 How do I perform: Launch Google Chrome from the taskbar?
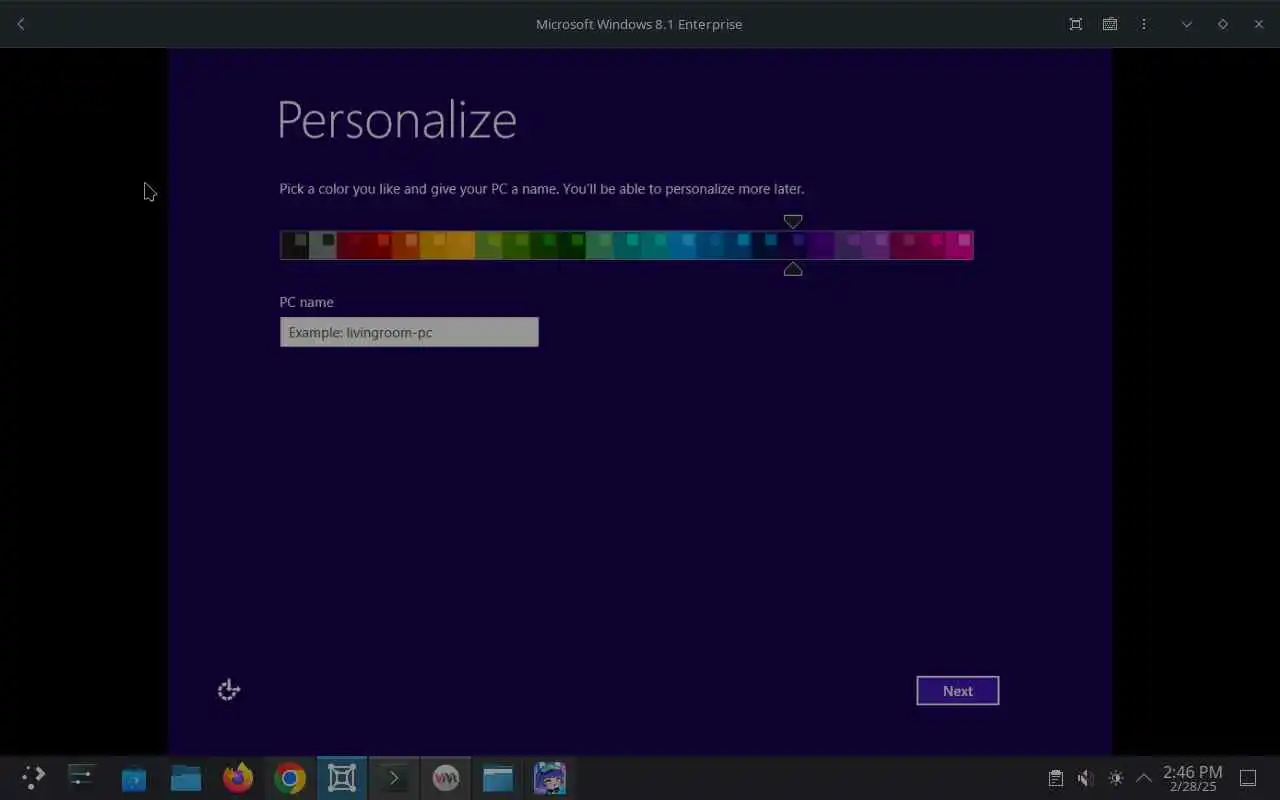(290, 778)
